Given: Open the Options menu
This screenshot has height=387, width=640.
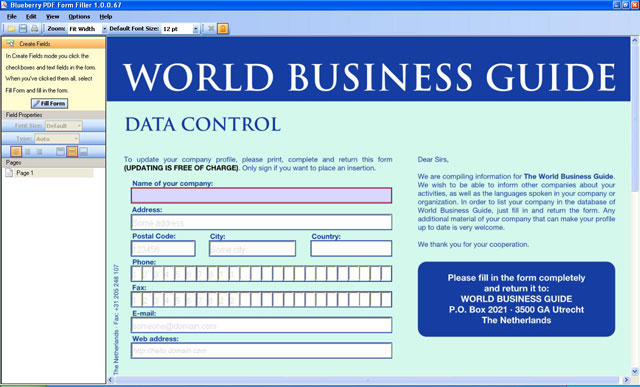Looking at the screenshot, I should coord(79,17).
